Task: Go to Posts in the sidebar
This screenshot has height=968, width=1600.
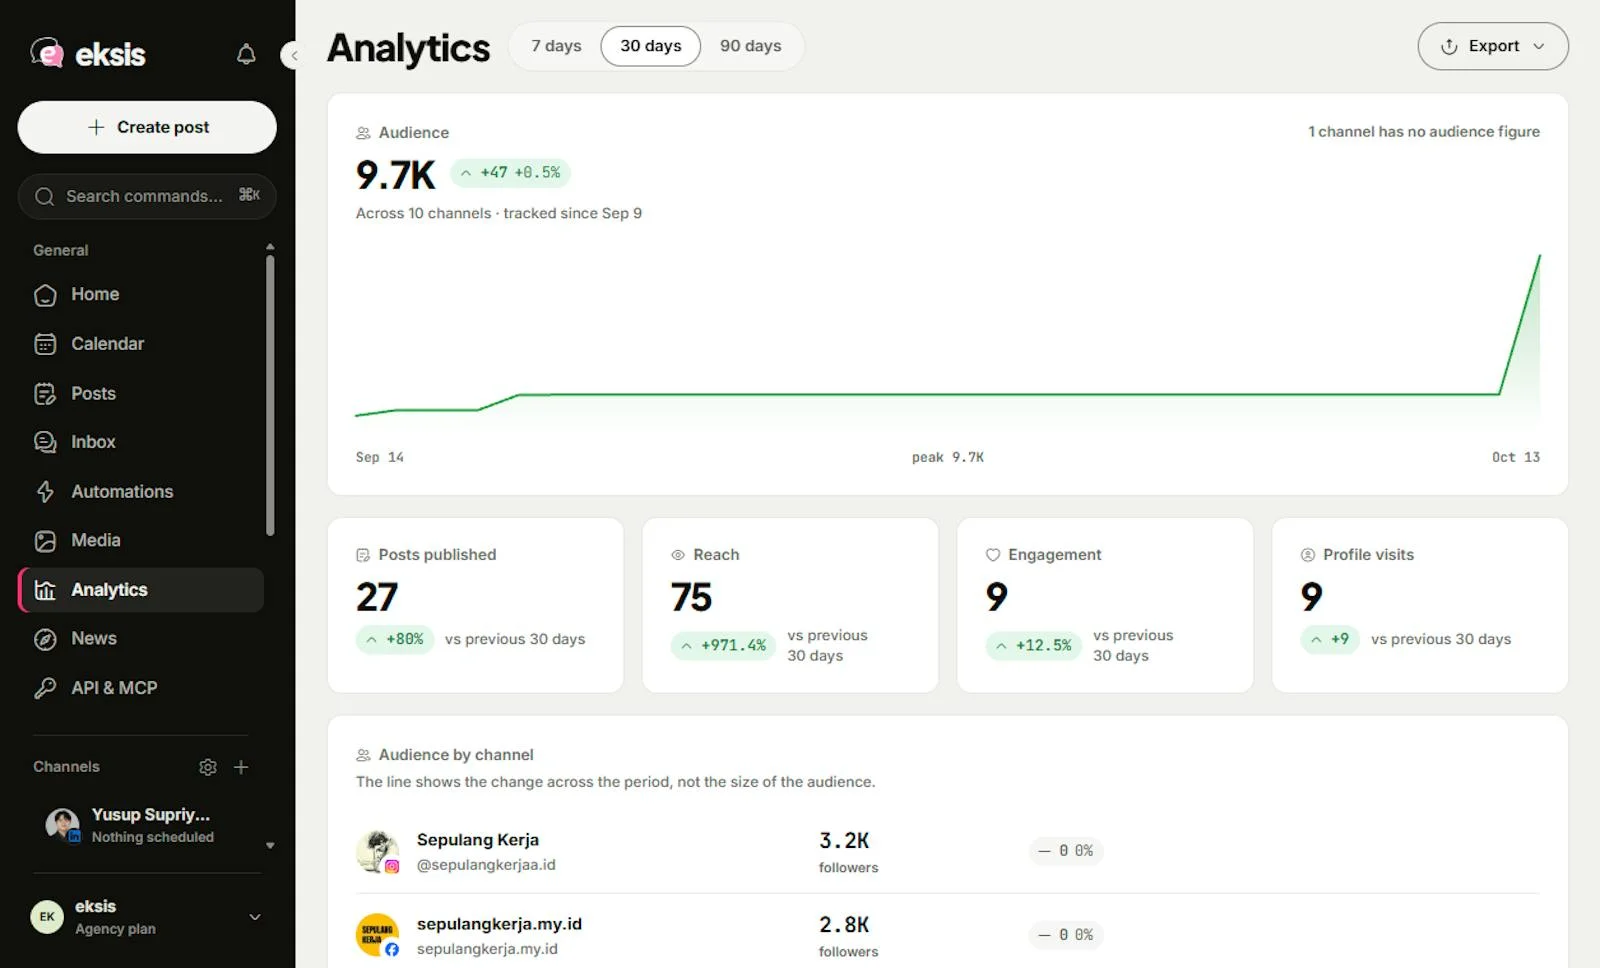Action: tap(140, 393)
